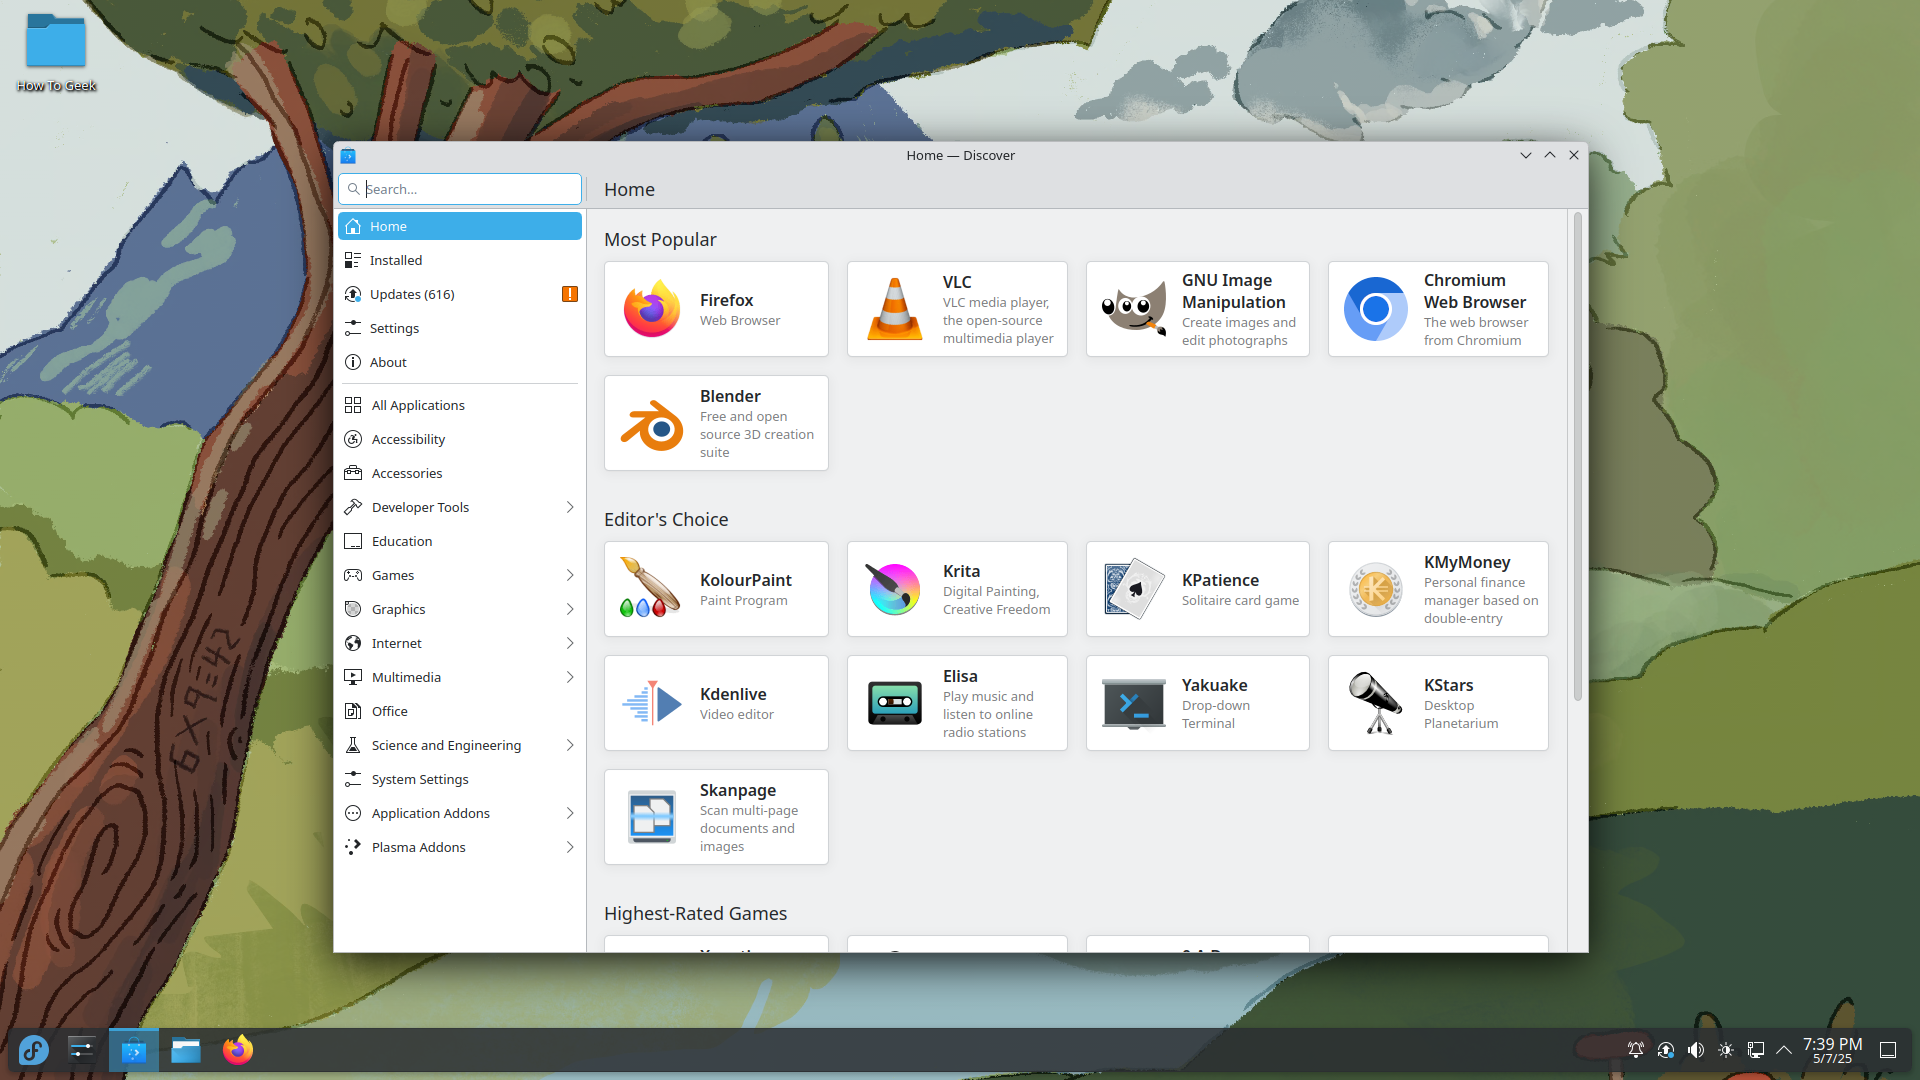Viewport: 1920px width, 1080px height.
Task: Open Updates (616) page
Action: pyautogui.click(x=460, y=294)
